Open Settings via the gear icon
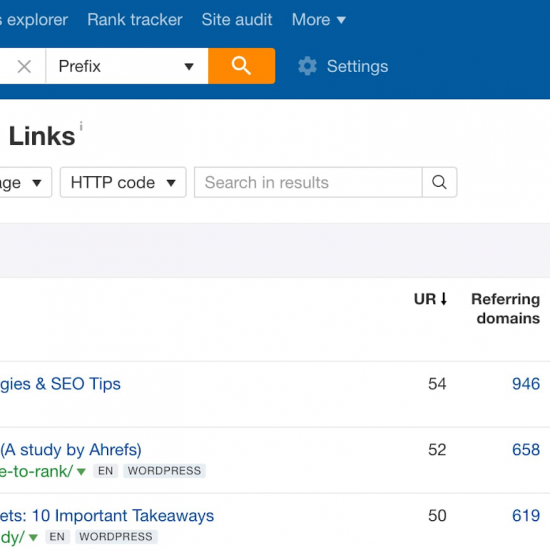 tap(307, 66)
